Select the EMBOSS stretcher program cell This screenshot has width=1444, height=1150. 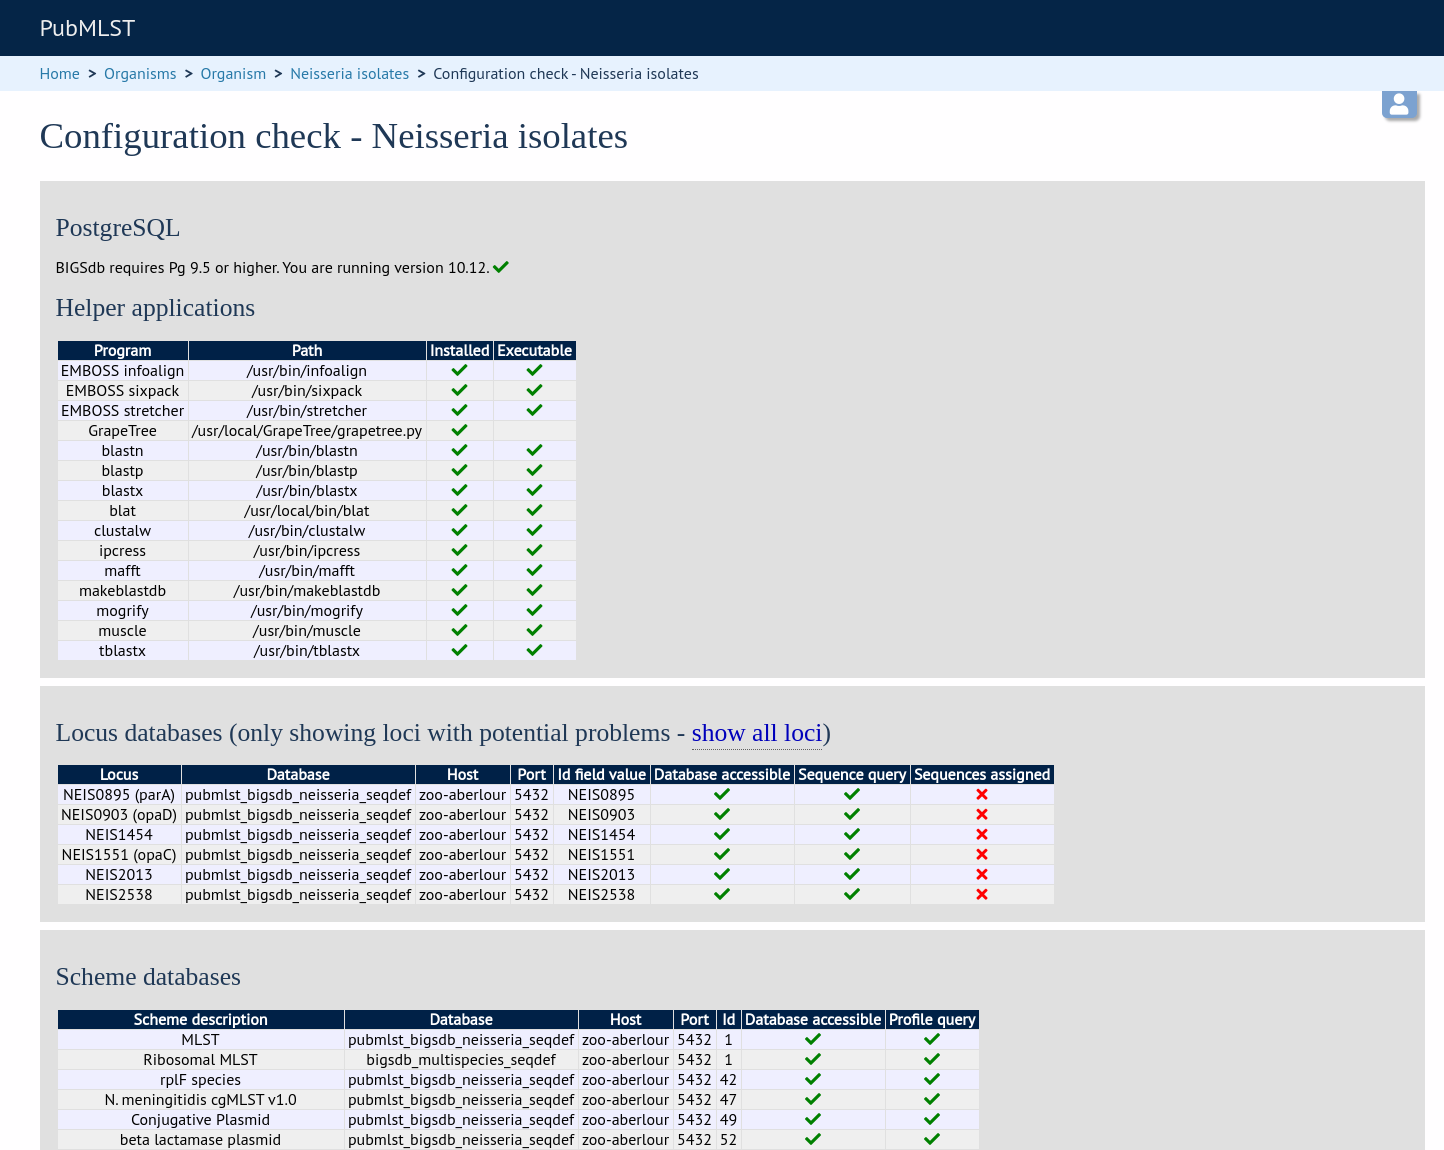tap(123, 410)
